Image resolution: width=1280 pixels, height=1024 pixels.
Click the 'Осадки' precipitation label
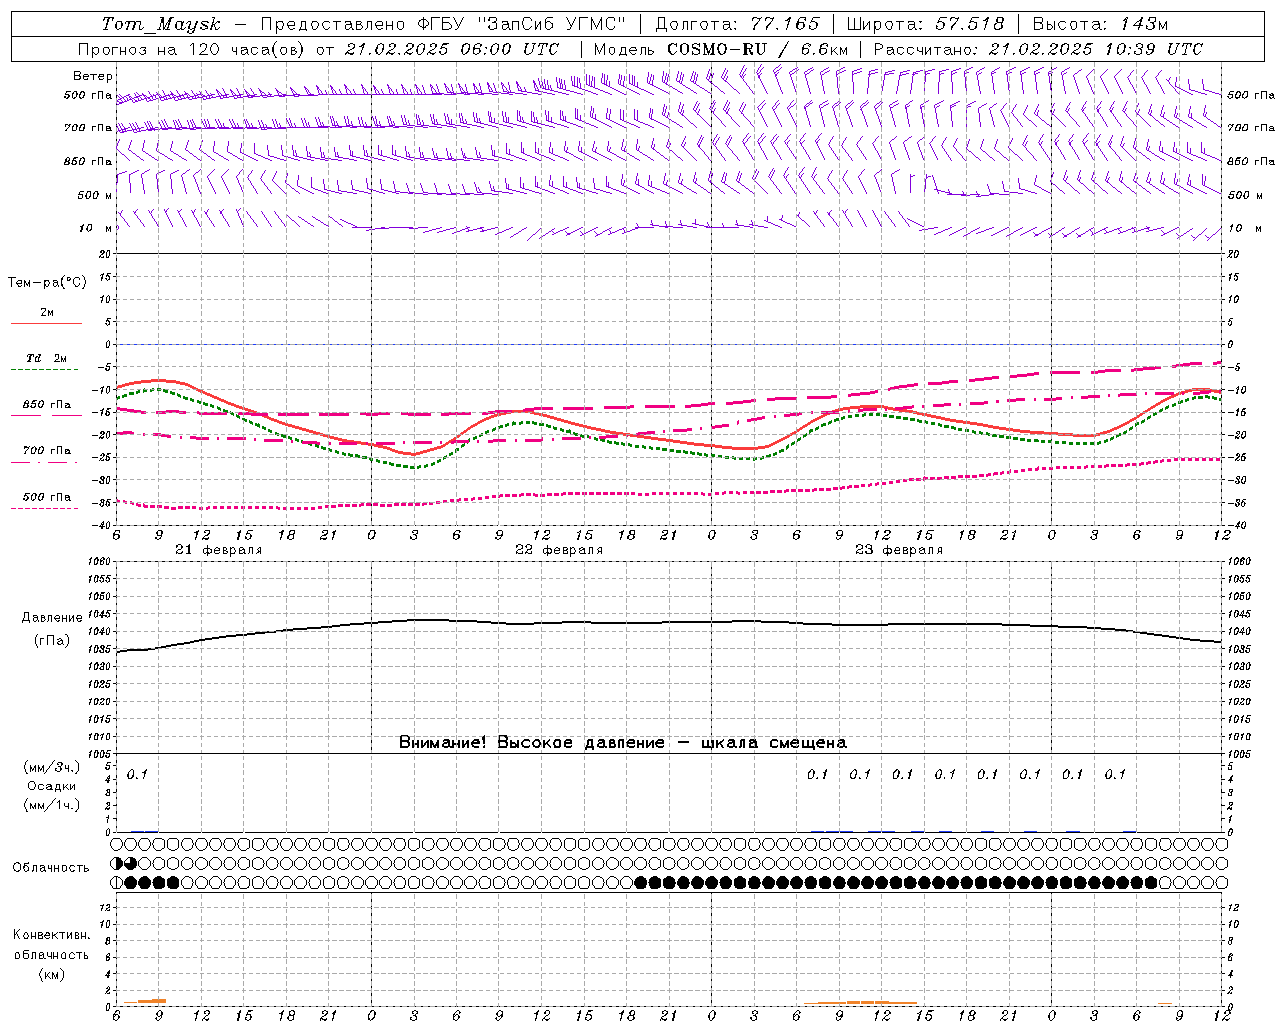pyautogui.click(x=52, y=786)
